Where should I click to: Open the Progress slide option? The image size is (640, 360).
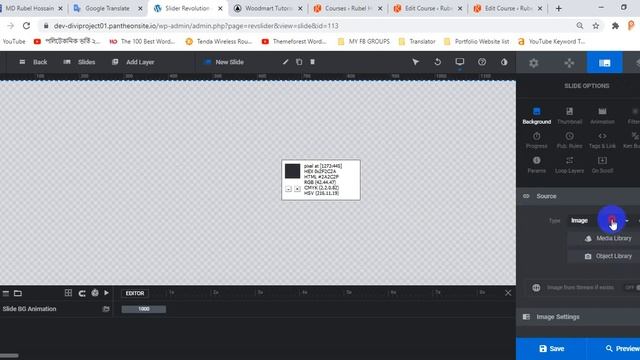[x=537, y=140]
